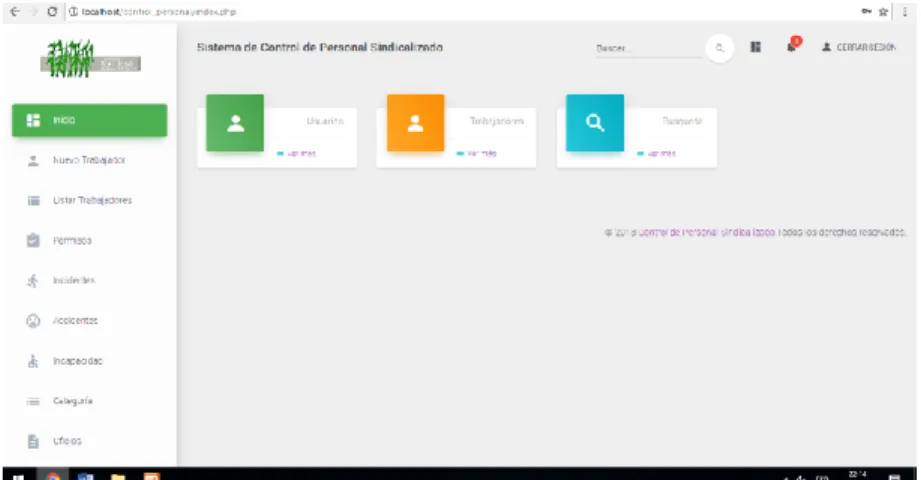Click the orange Trabajadores card icon

pyautogui.click(x=415, y=123)
